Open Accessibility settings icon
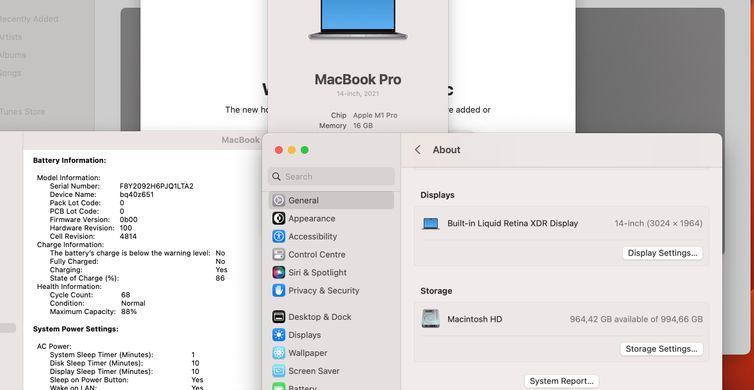 coord(278,236)
